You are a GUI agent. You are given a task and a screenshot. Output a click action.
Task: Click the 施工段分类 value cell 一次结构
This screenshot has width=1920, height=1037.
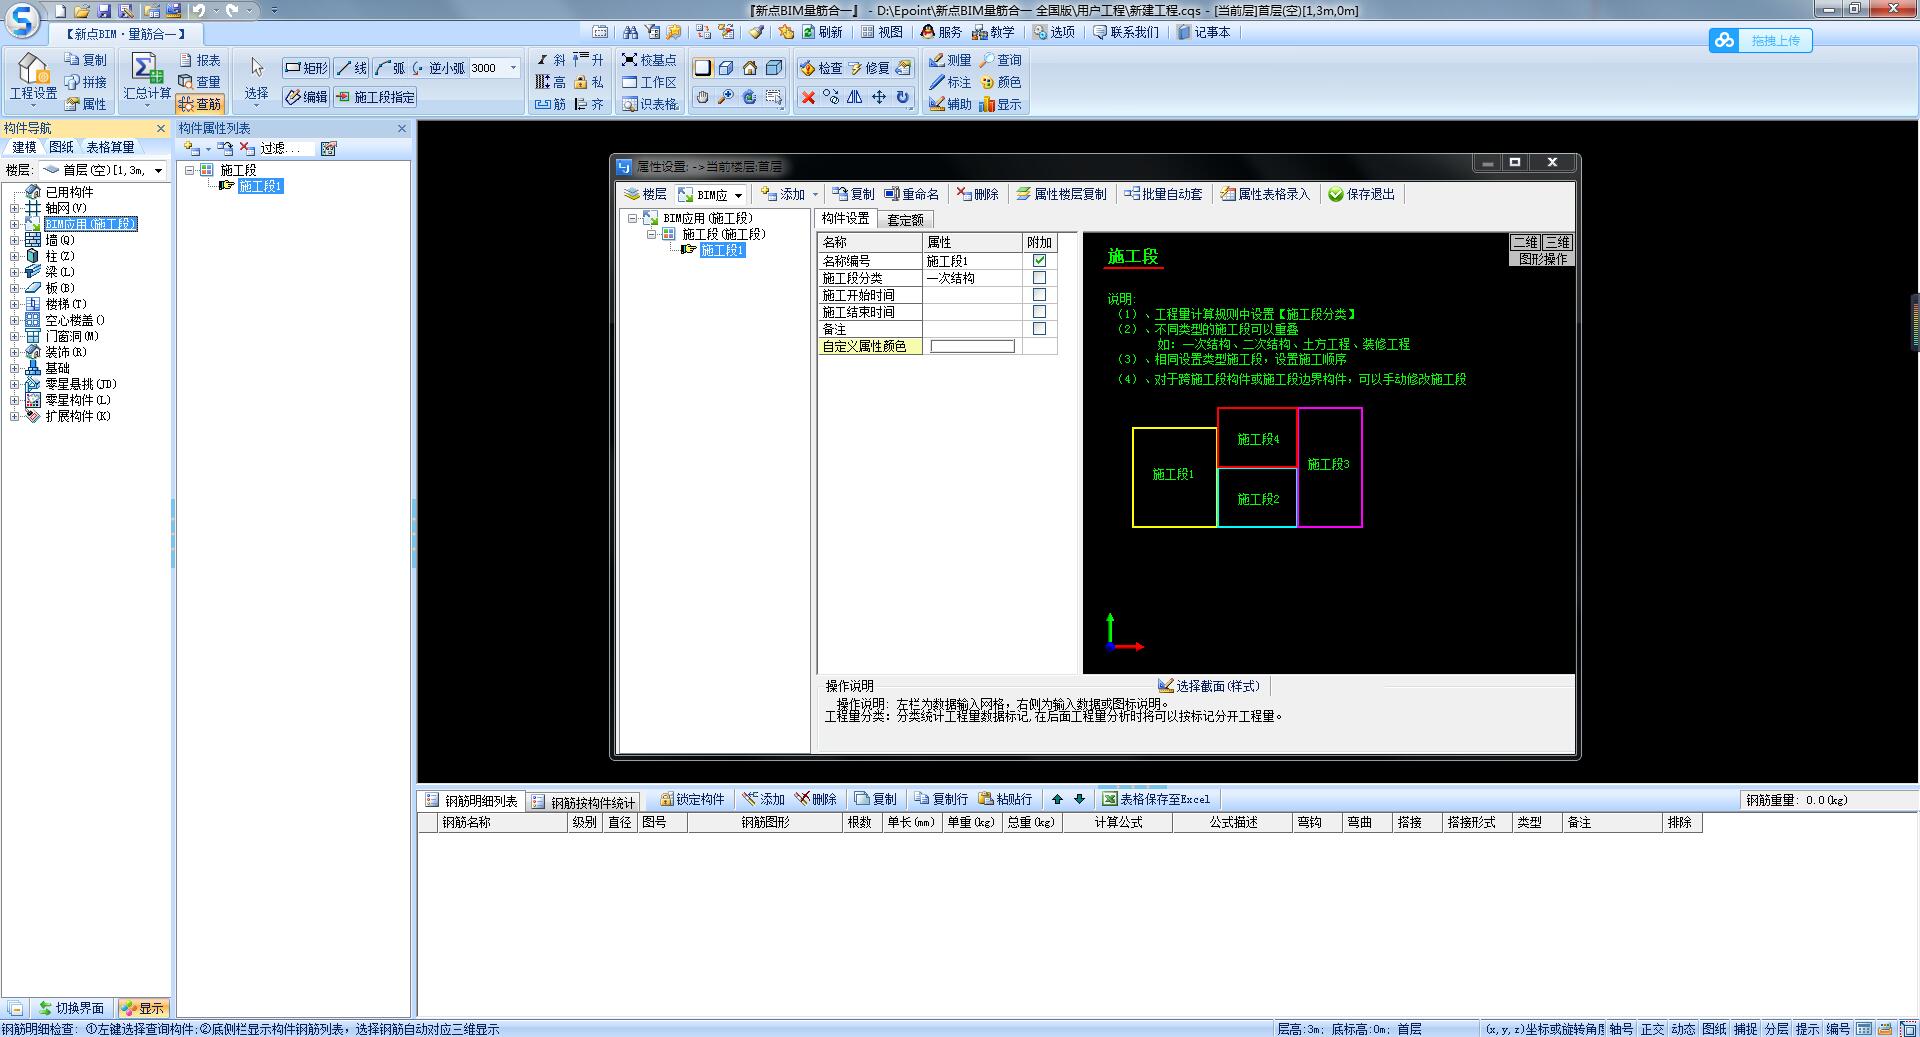click(x=973, y=278)
